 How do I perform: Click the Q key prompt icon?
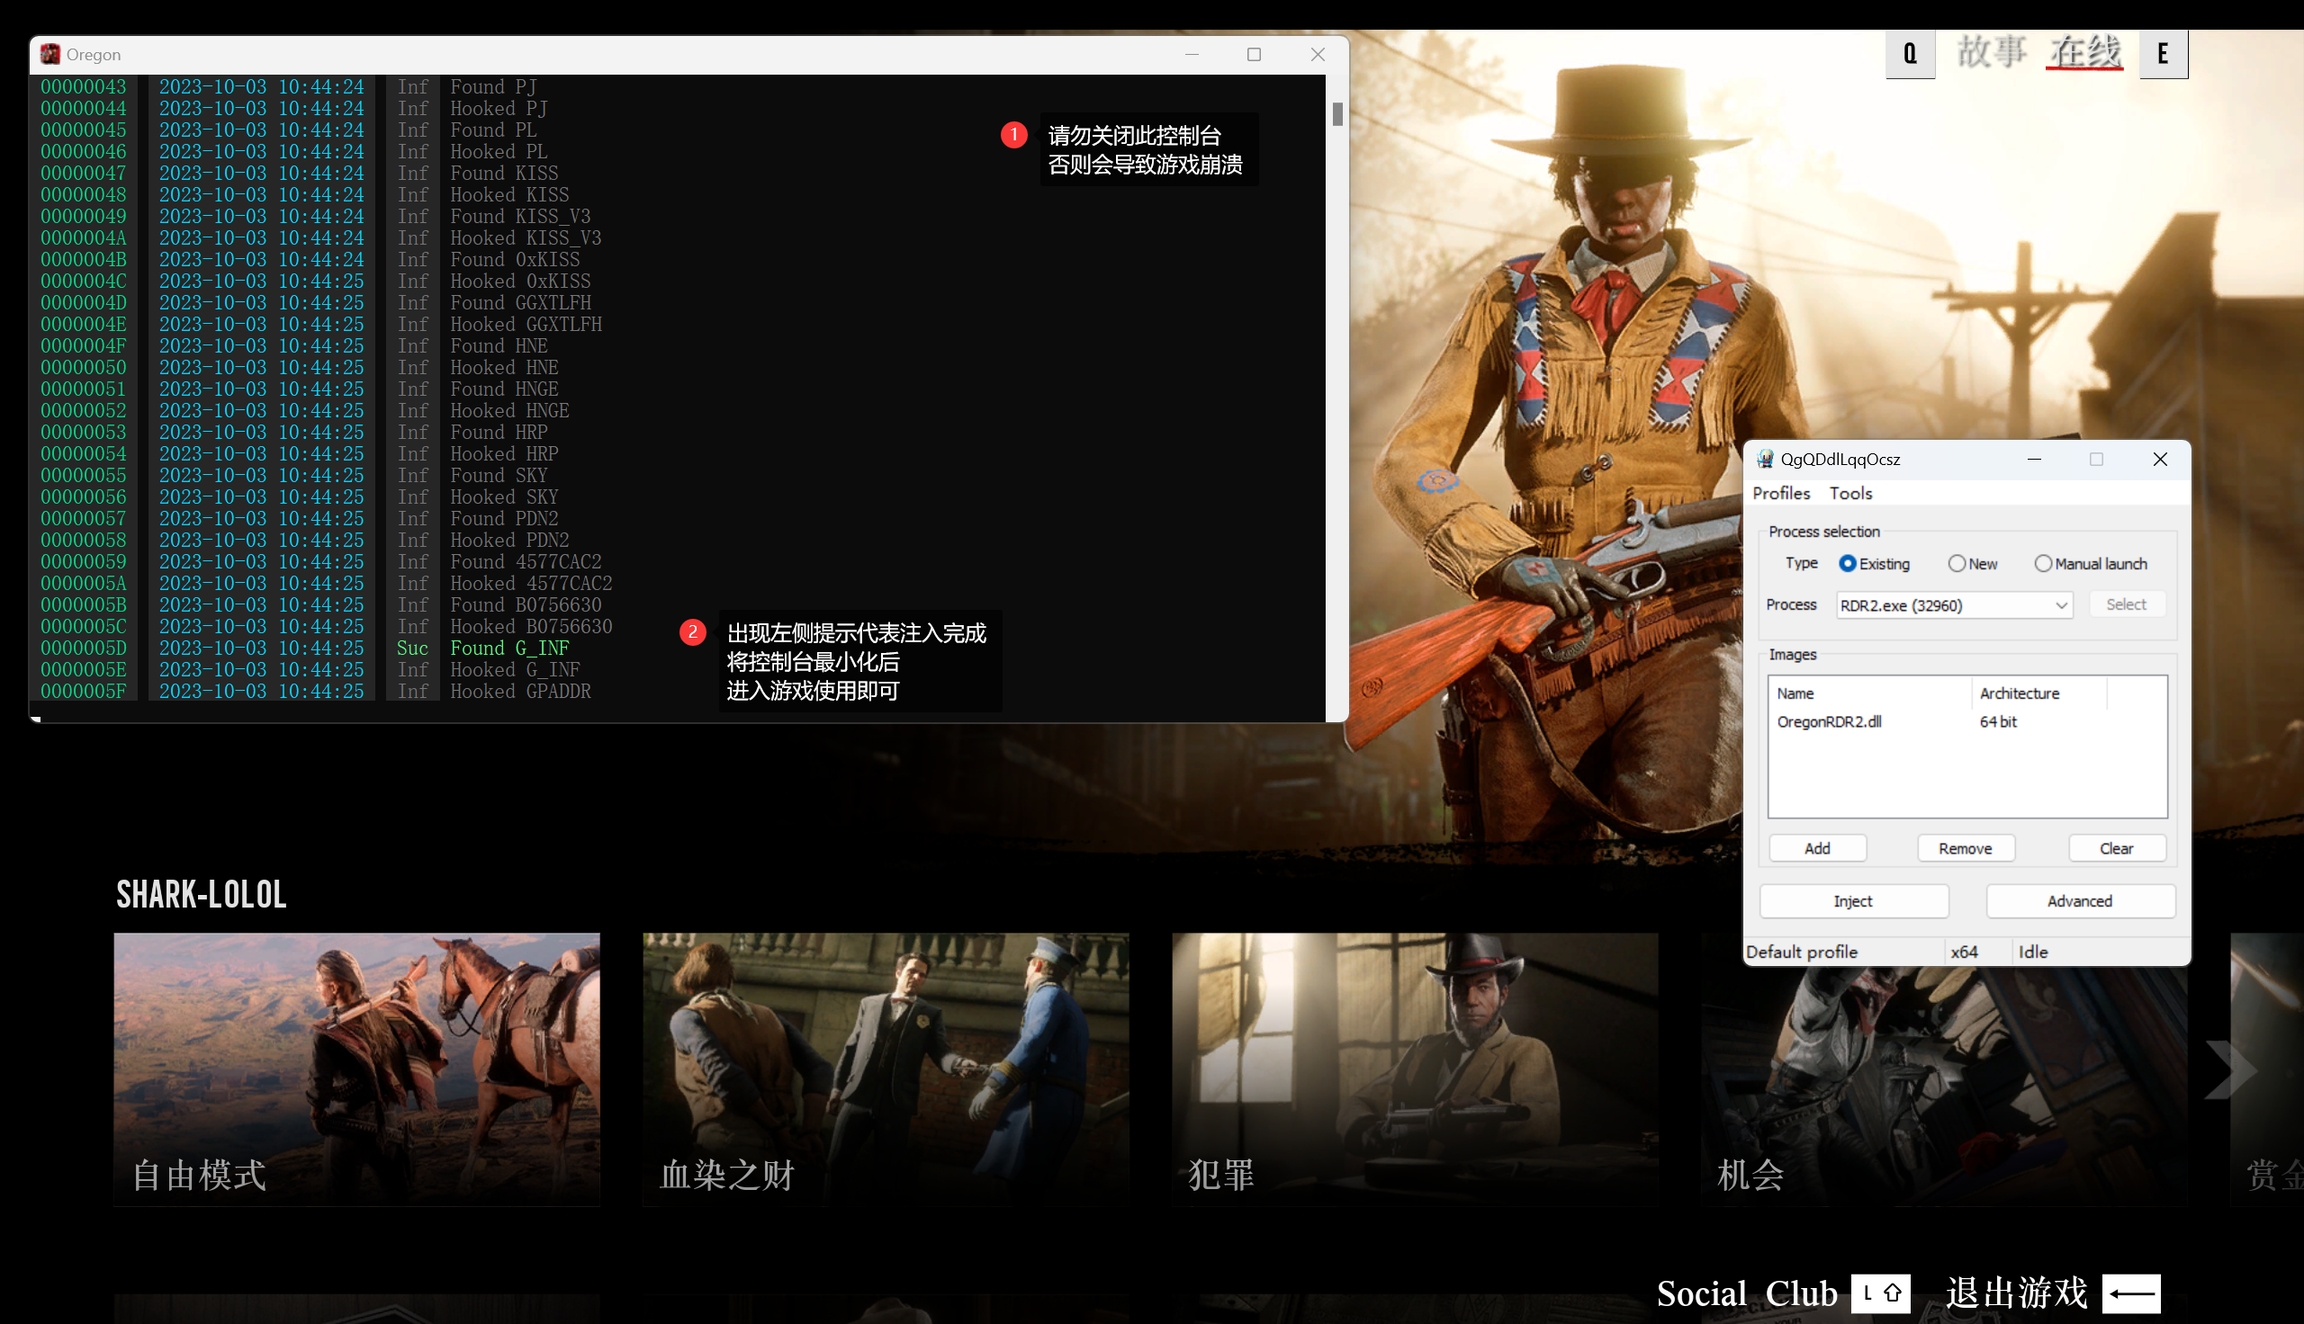tap(1910, 54)
